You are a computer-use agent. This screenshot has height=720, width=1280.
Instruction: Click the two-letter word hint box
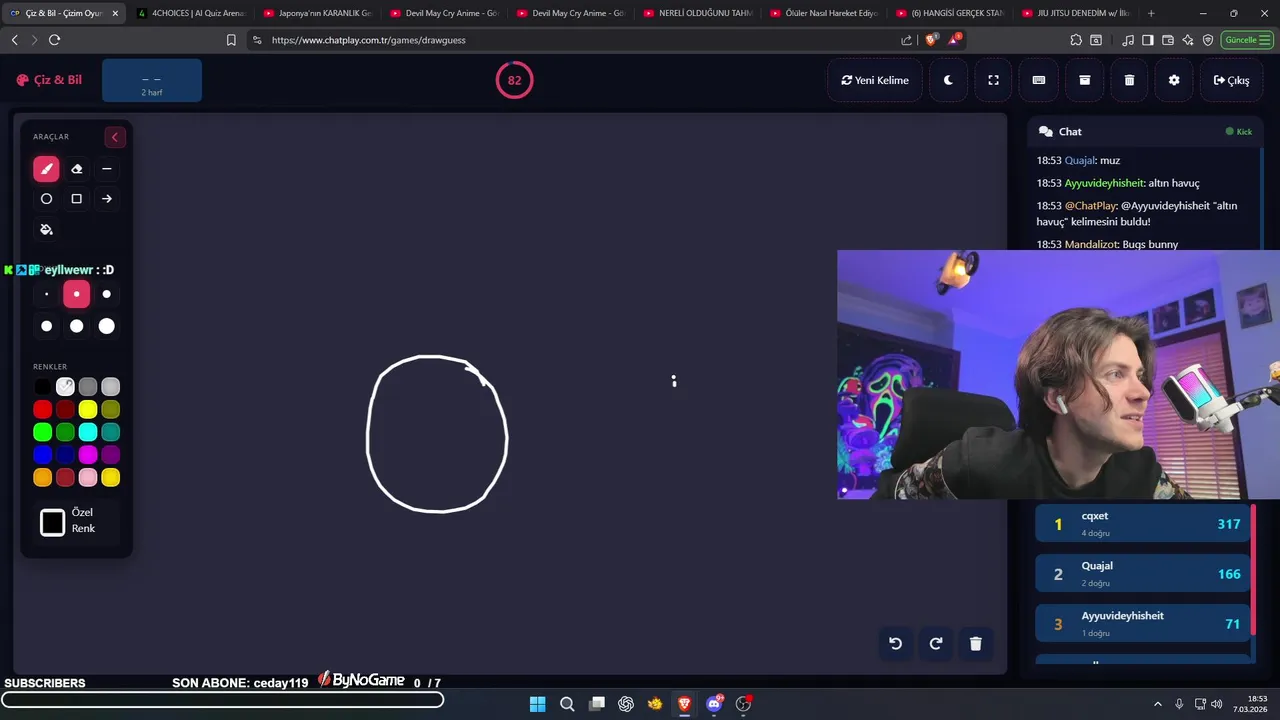[x=152, y=80]
